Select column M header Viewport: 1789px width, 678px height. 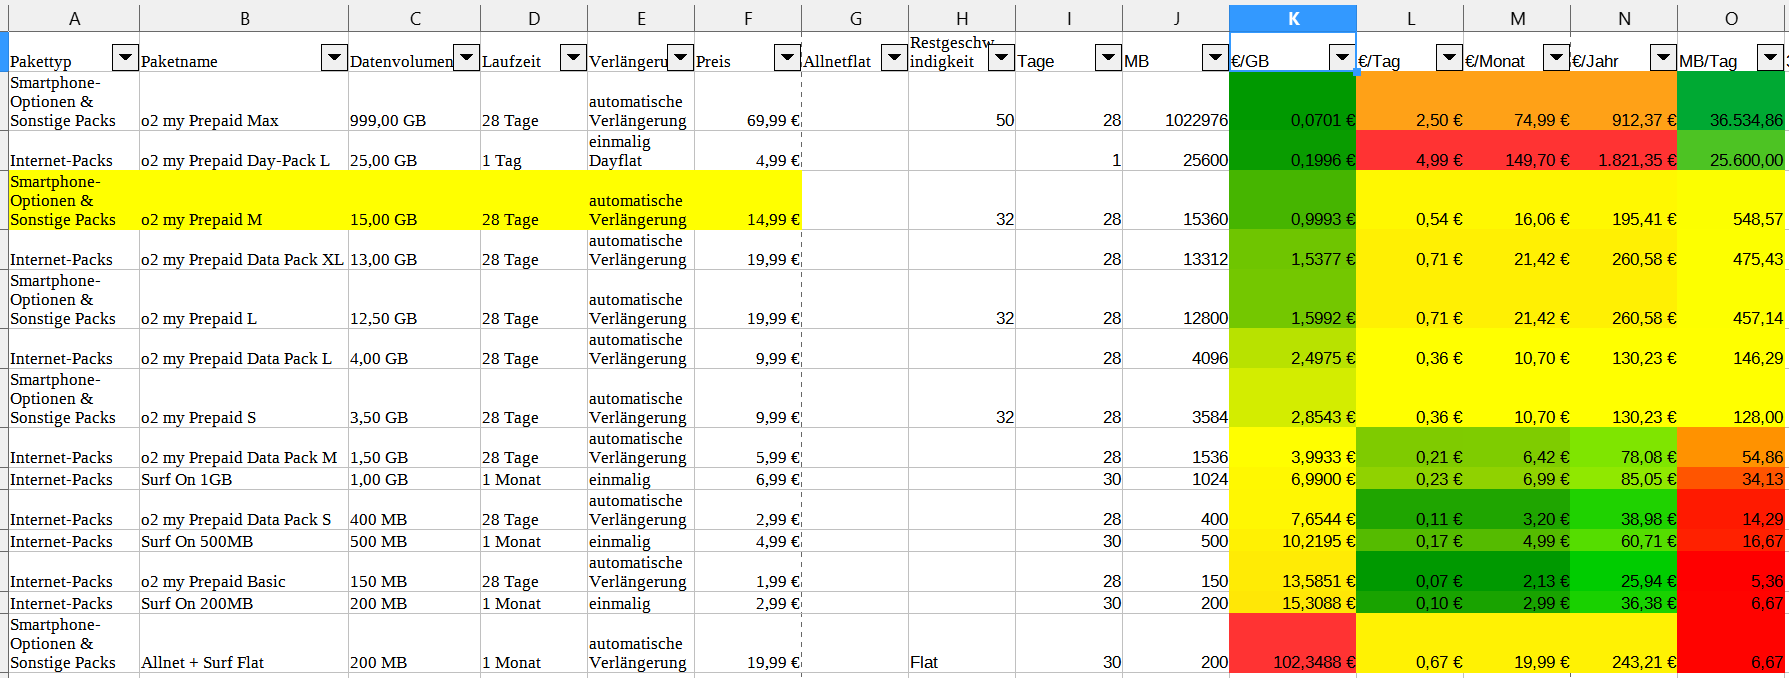click(1517, 18)
